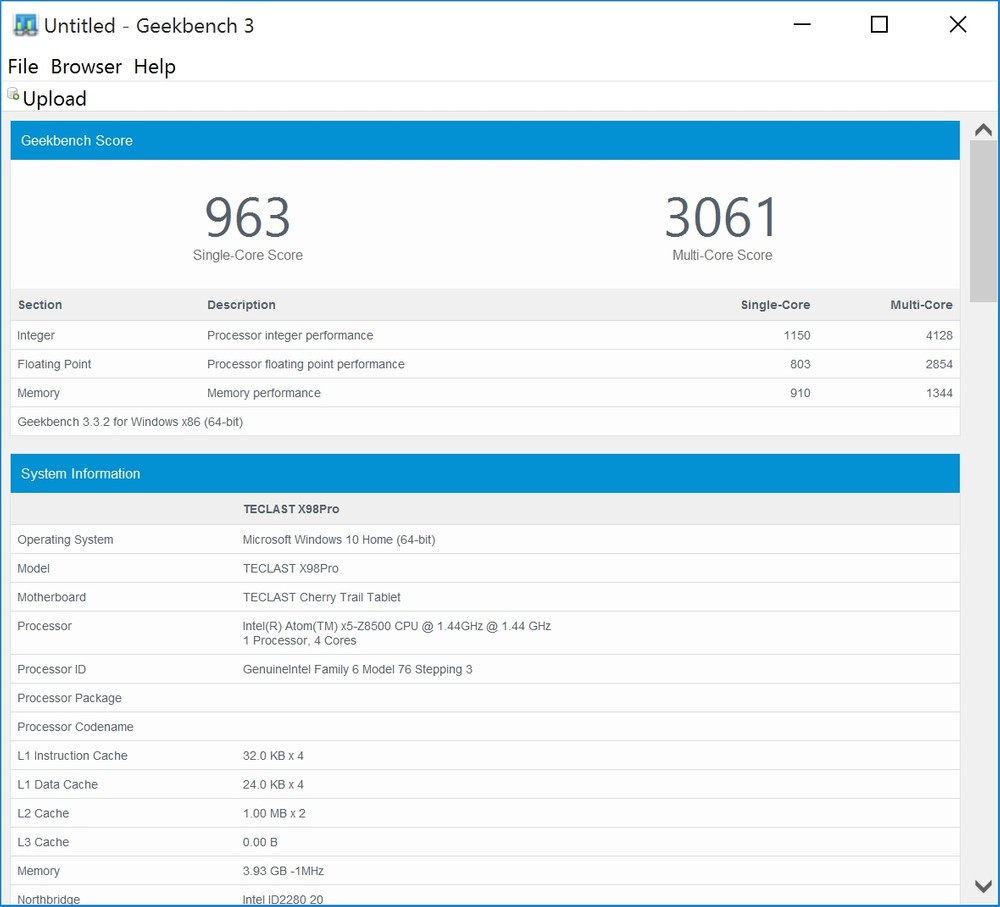Upload the benchmark results
This screenshot has width=1000, height=907.
47,98
